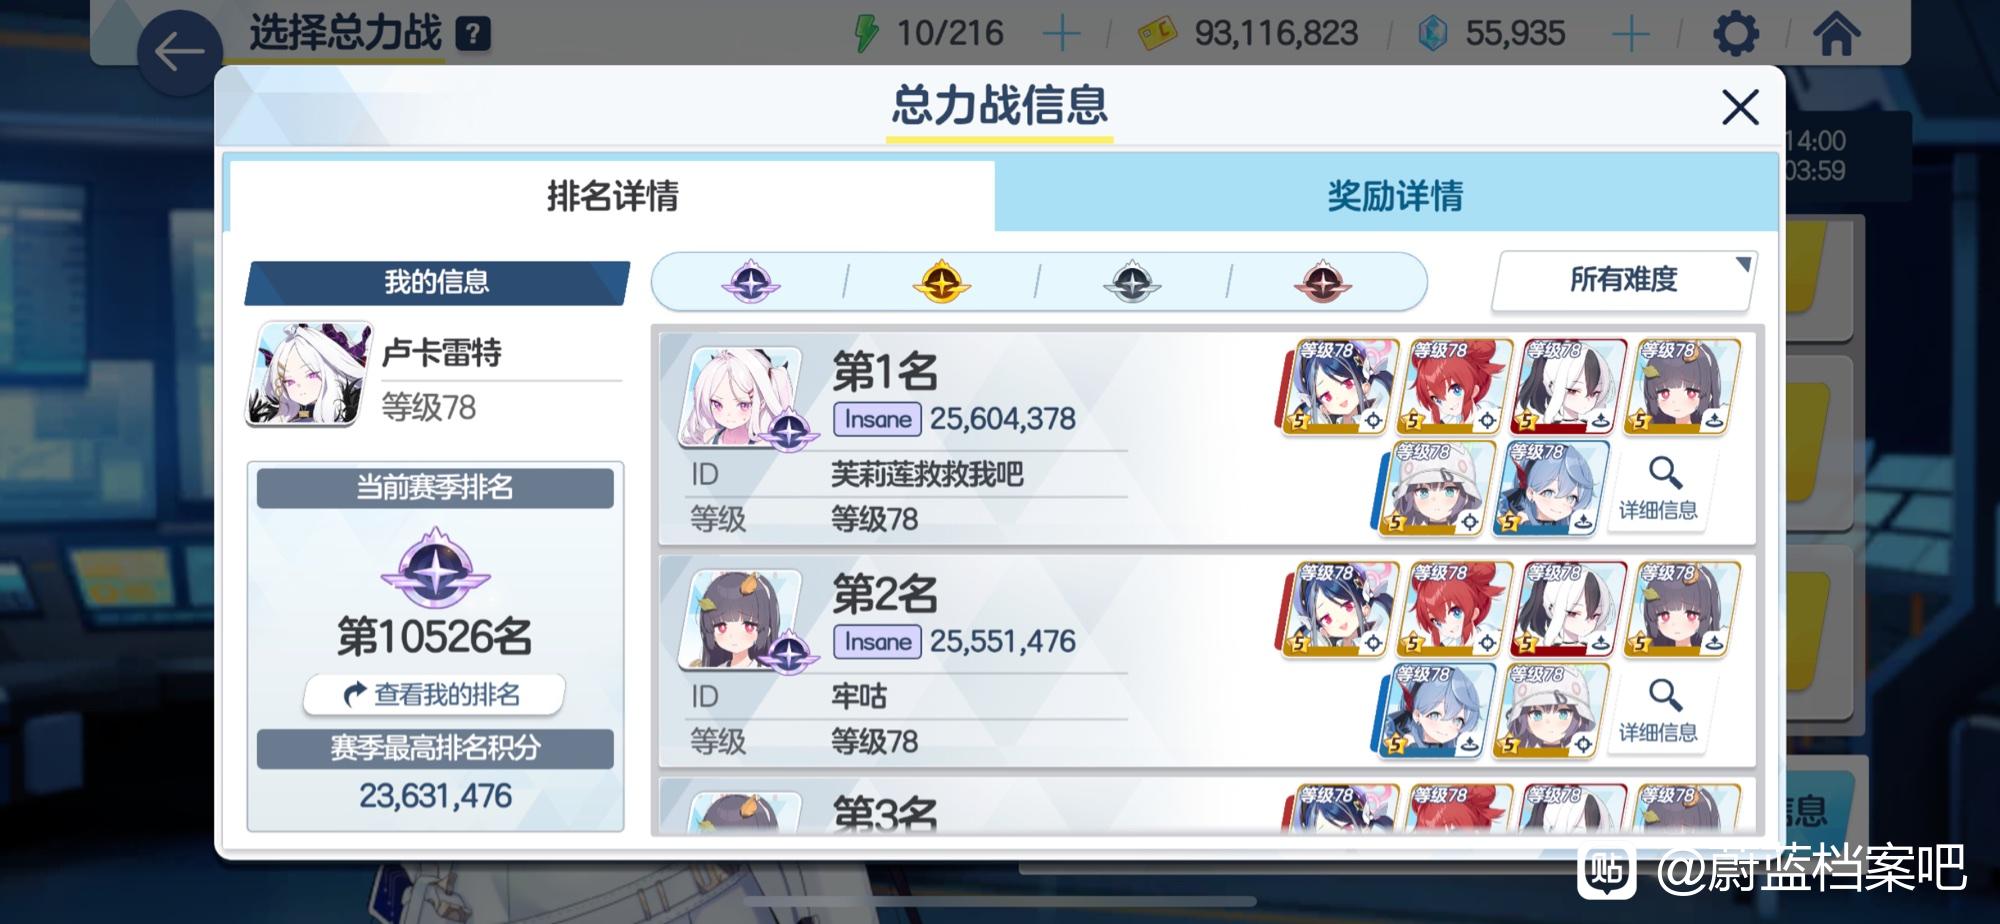Tap my profile avatar 卢卡雷特

click(x=308, y=374)
